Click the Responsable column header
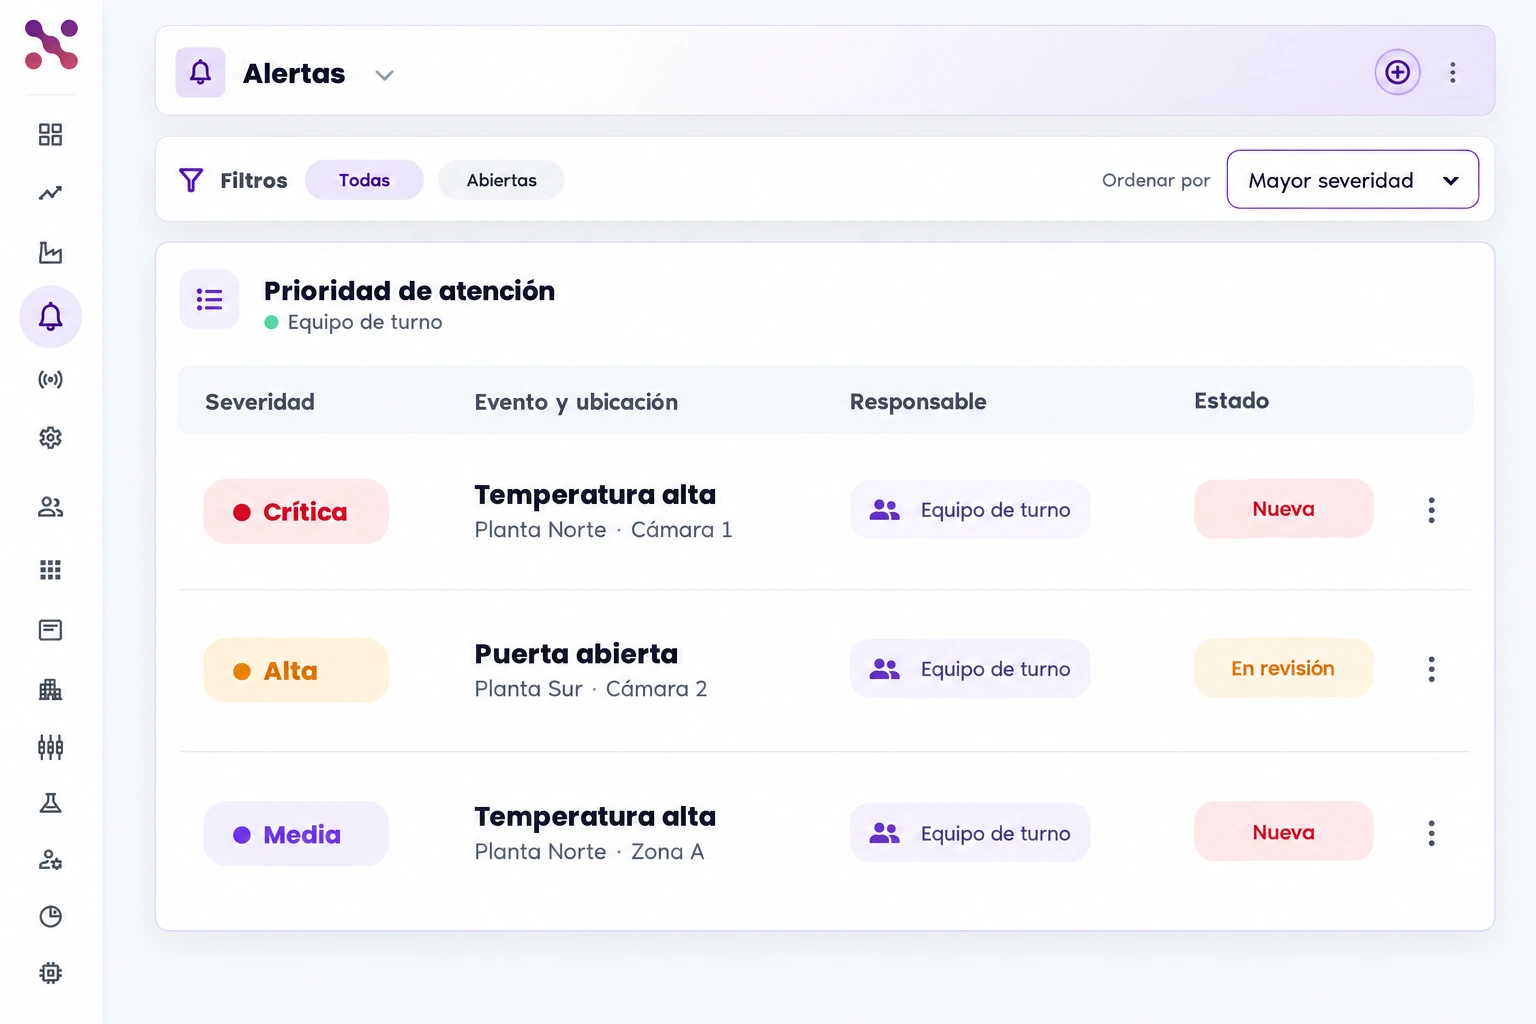Screen dimensions: 1536x1024 click(918, 402)
